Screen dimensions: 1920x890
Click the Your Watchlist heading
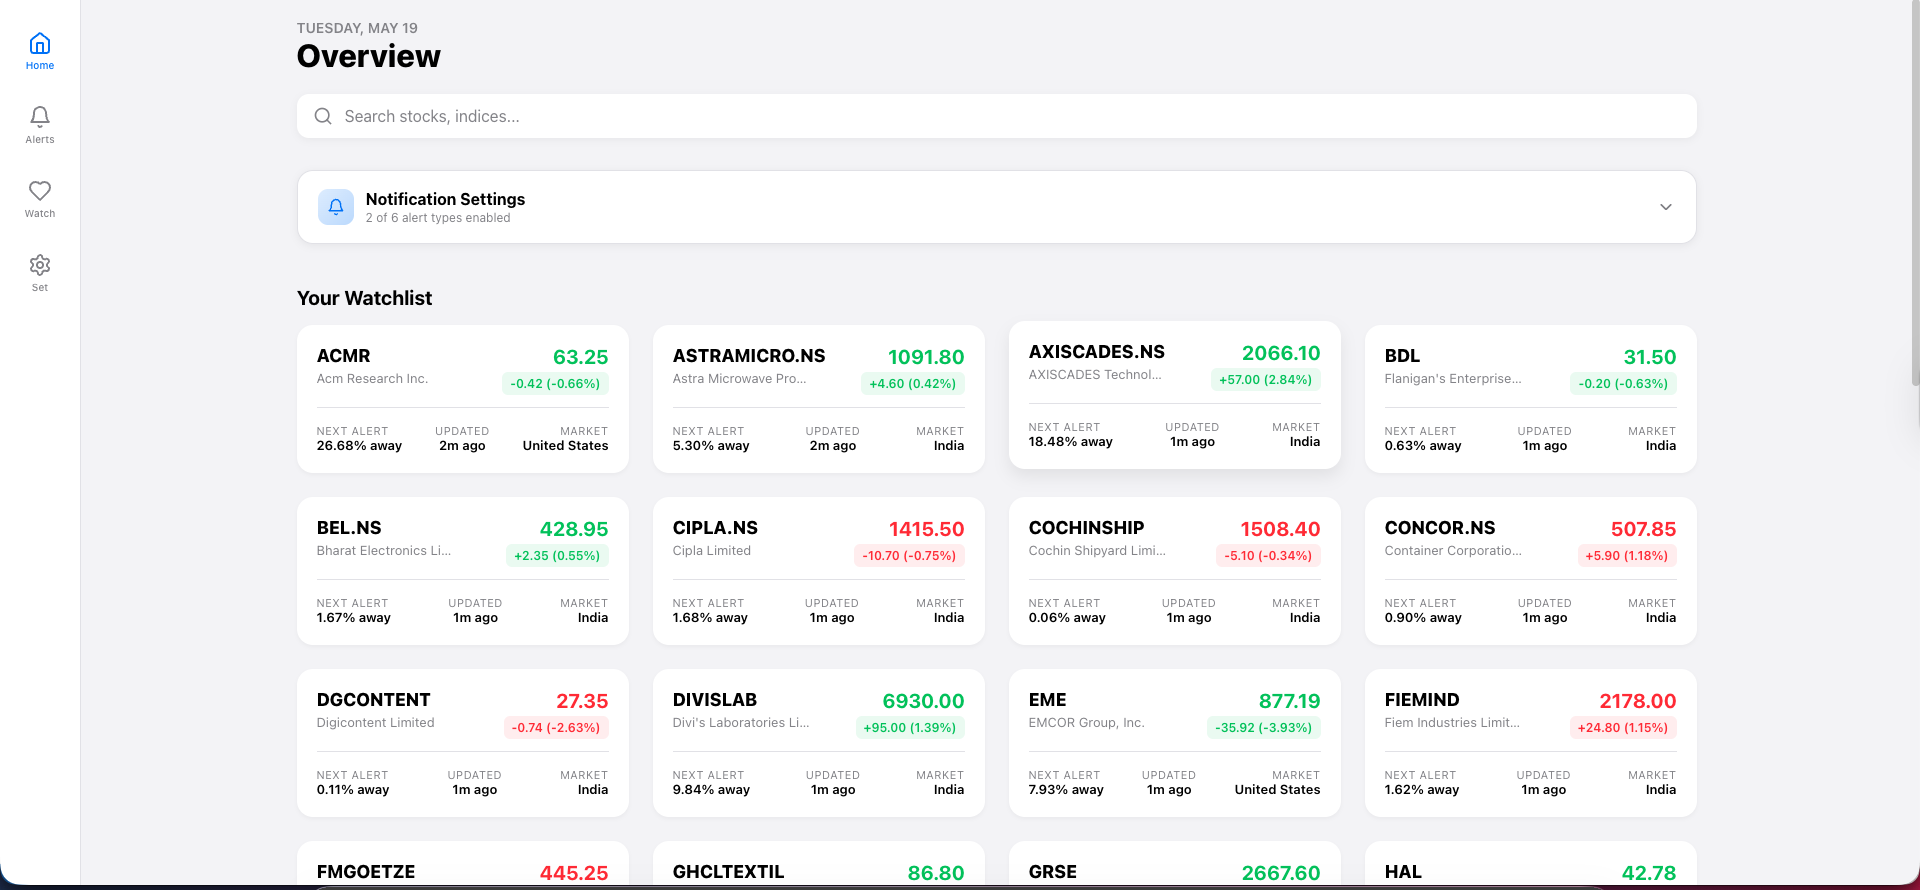pyautogui.click(x=364, y=298)
